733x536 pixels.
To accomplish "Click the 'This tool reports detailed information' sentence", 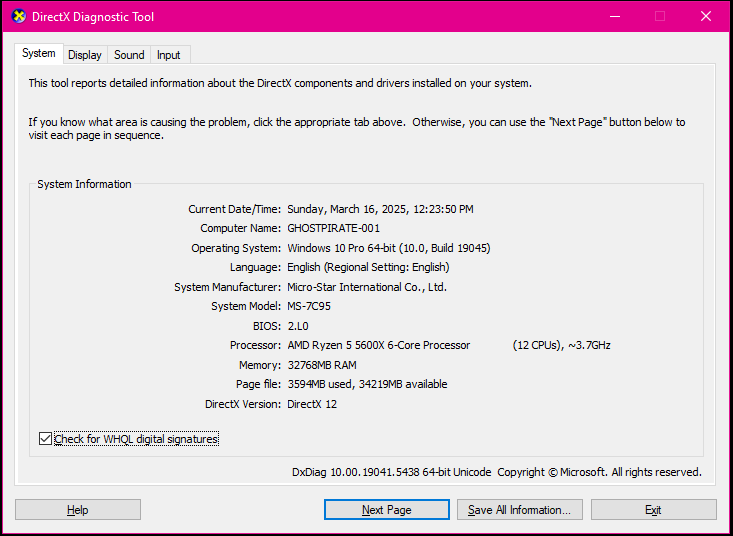I will [x=280, y=84].
